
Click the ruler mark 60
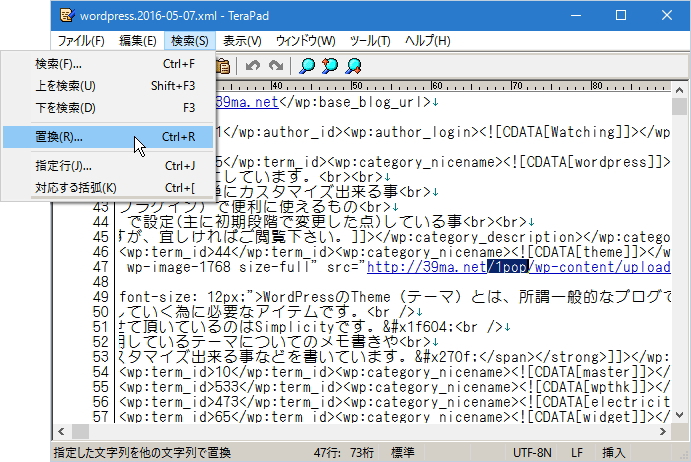tap(437, 86)
